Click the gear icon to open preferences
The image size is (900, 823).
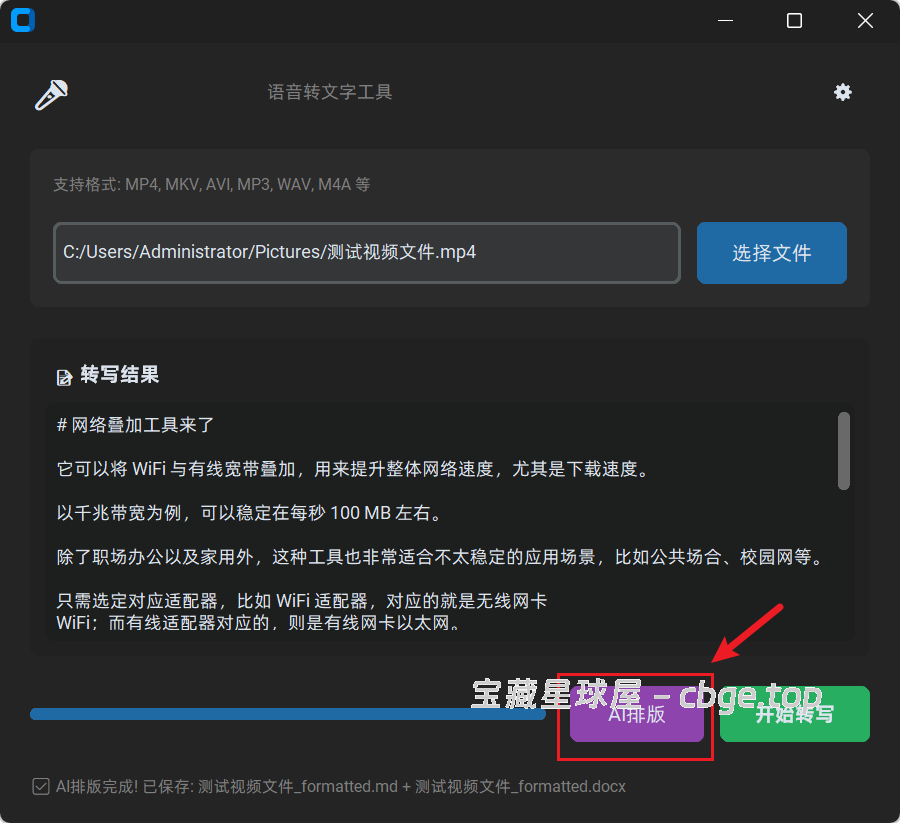tap(843, 92)
